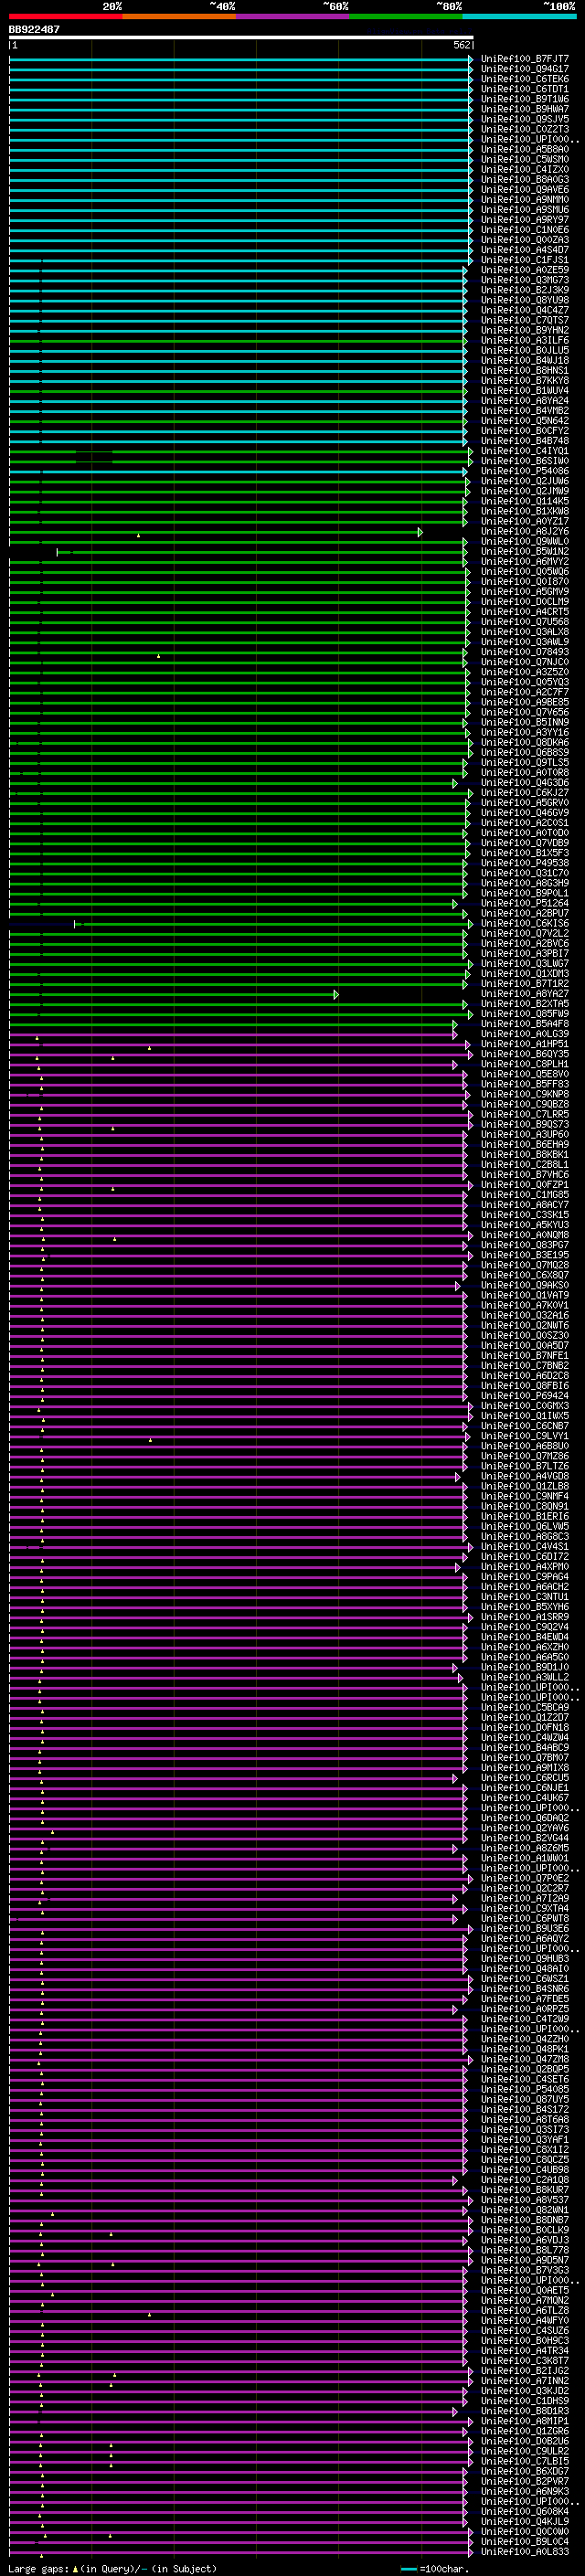Click hit label UniRef100_P54086
Viewport: 585px width, 2576px height.
525,471
